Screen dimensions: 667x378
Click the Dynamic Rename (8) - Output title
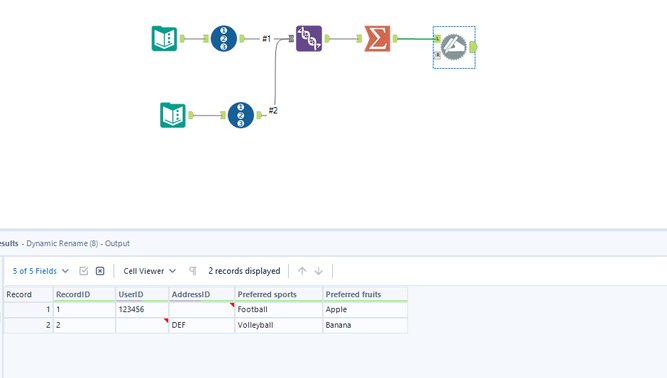(x=78, y=244)
